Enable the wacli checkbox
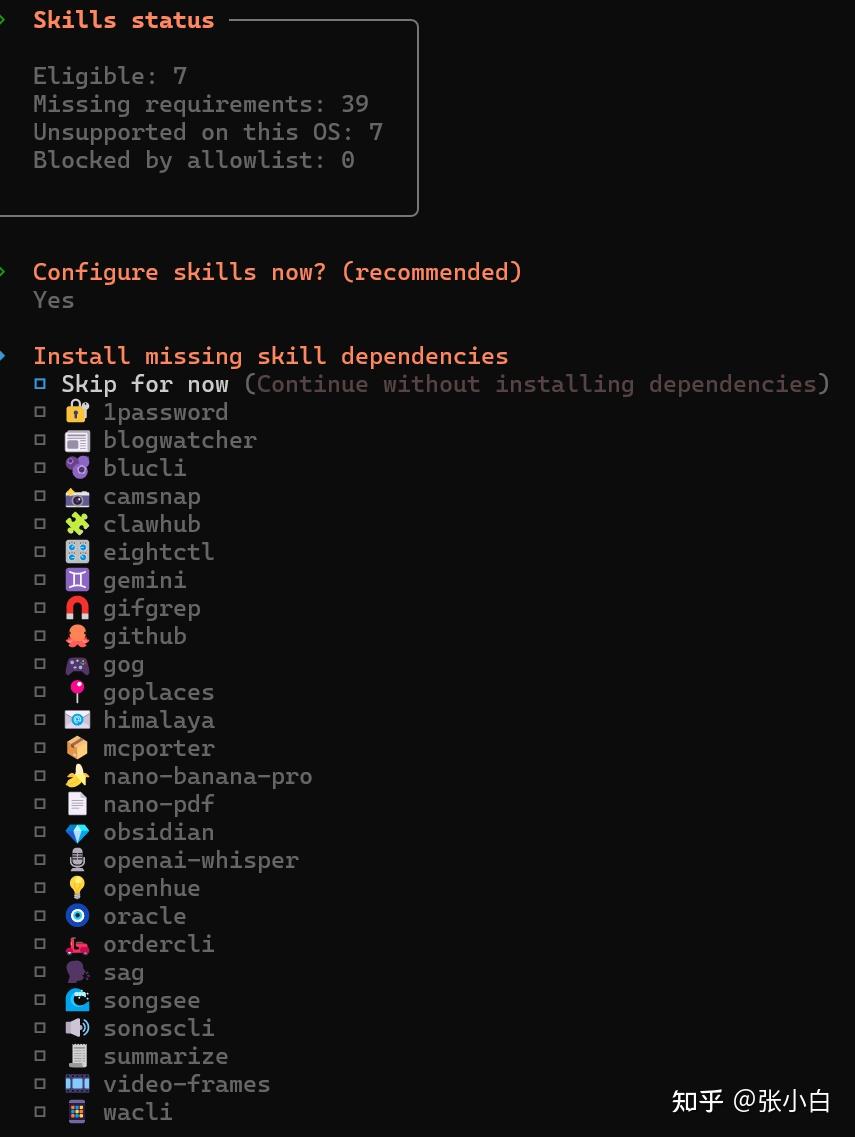The width and height of the screenshot is (855, 1137). coord(41,1112)
